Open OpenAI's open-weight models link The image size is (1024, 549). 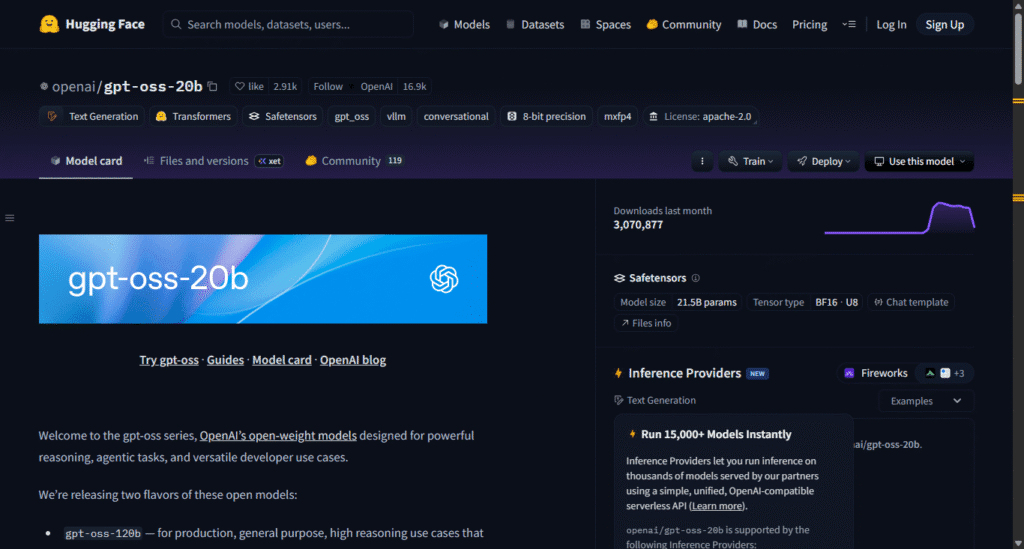(278, 435)
